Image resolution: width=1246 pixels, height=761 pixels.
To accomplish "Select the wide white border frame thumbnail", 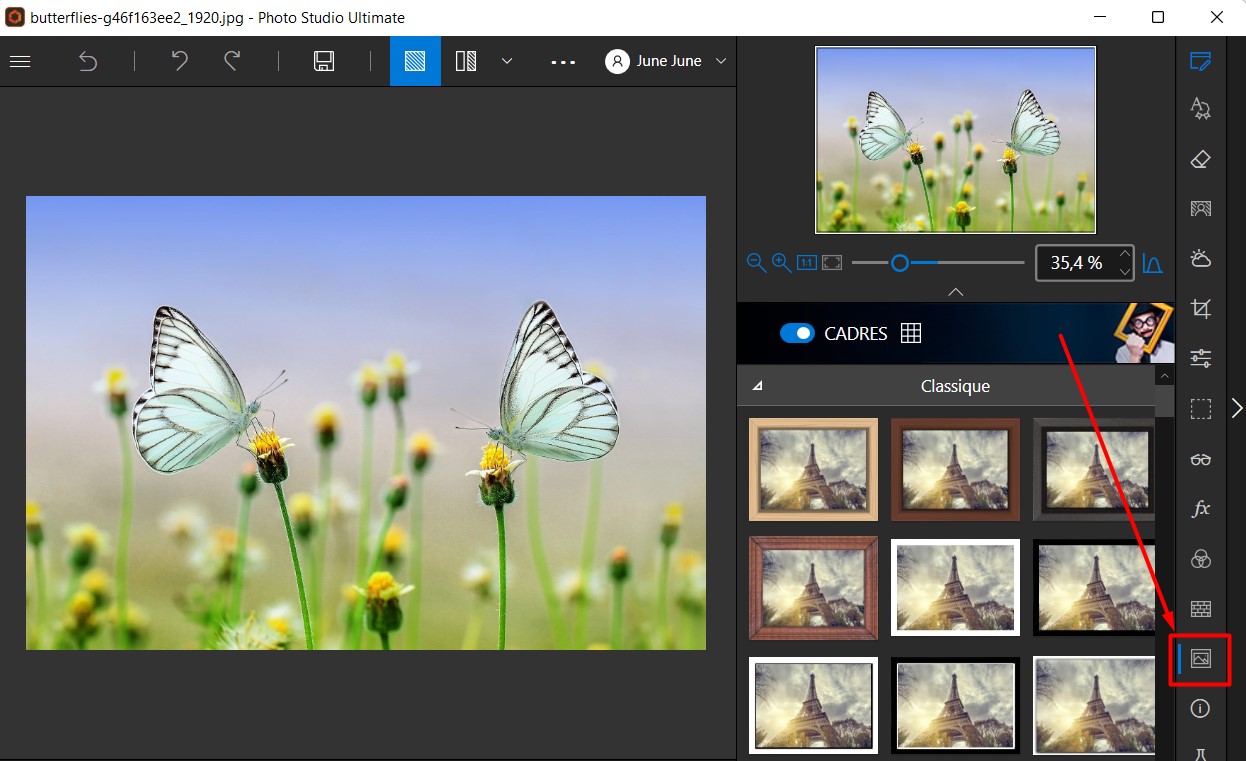I will [x=956, y=588].
